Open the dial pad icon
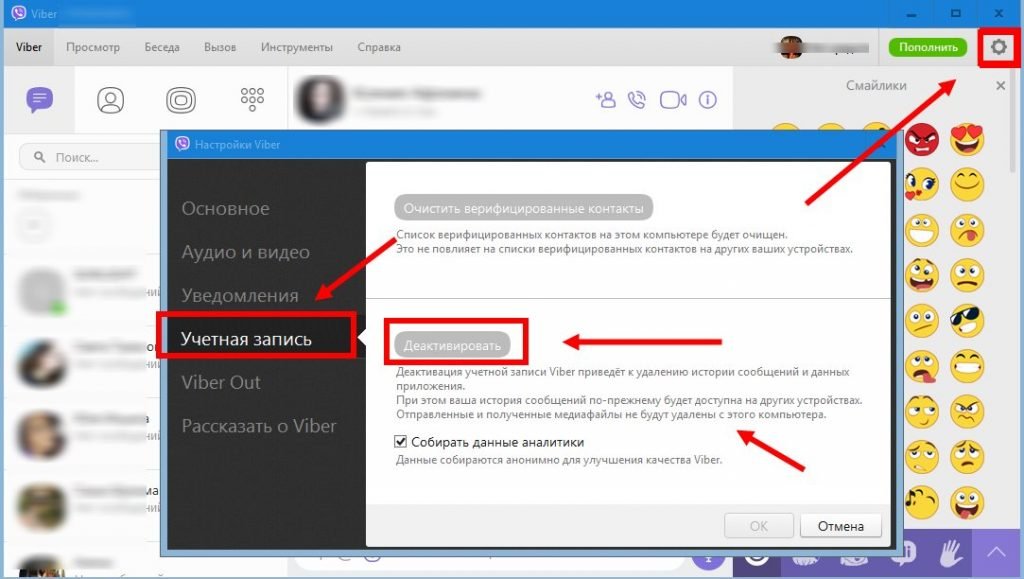 [x=252, y=99]
